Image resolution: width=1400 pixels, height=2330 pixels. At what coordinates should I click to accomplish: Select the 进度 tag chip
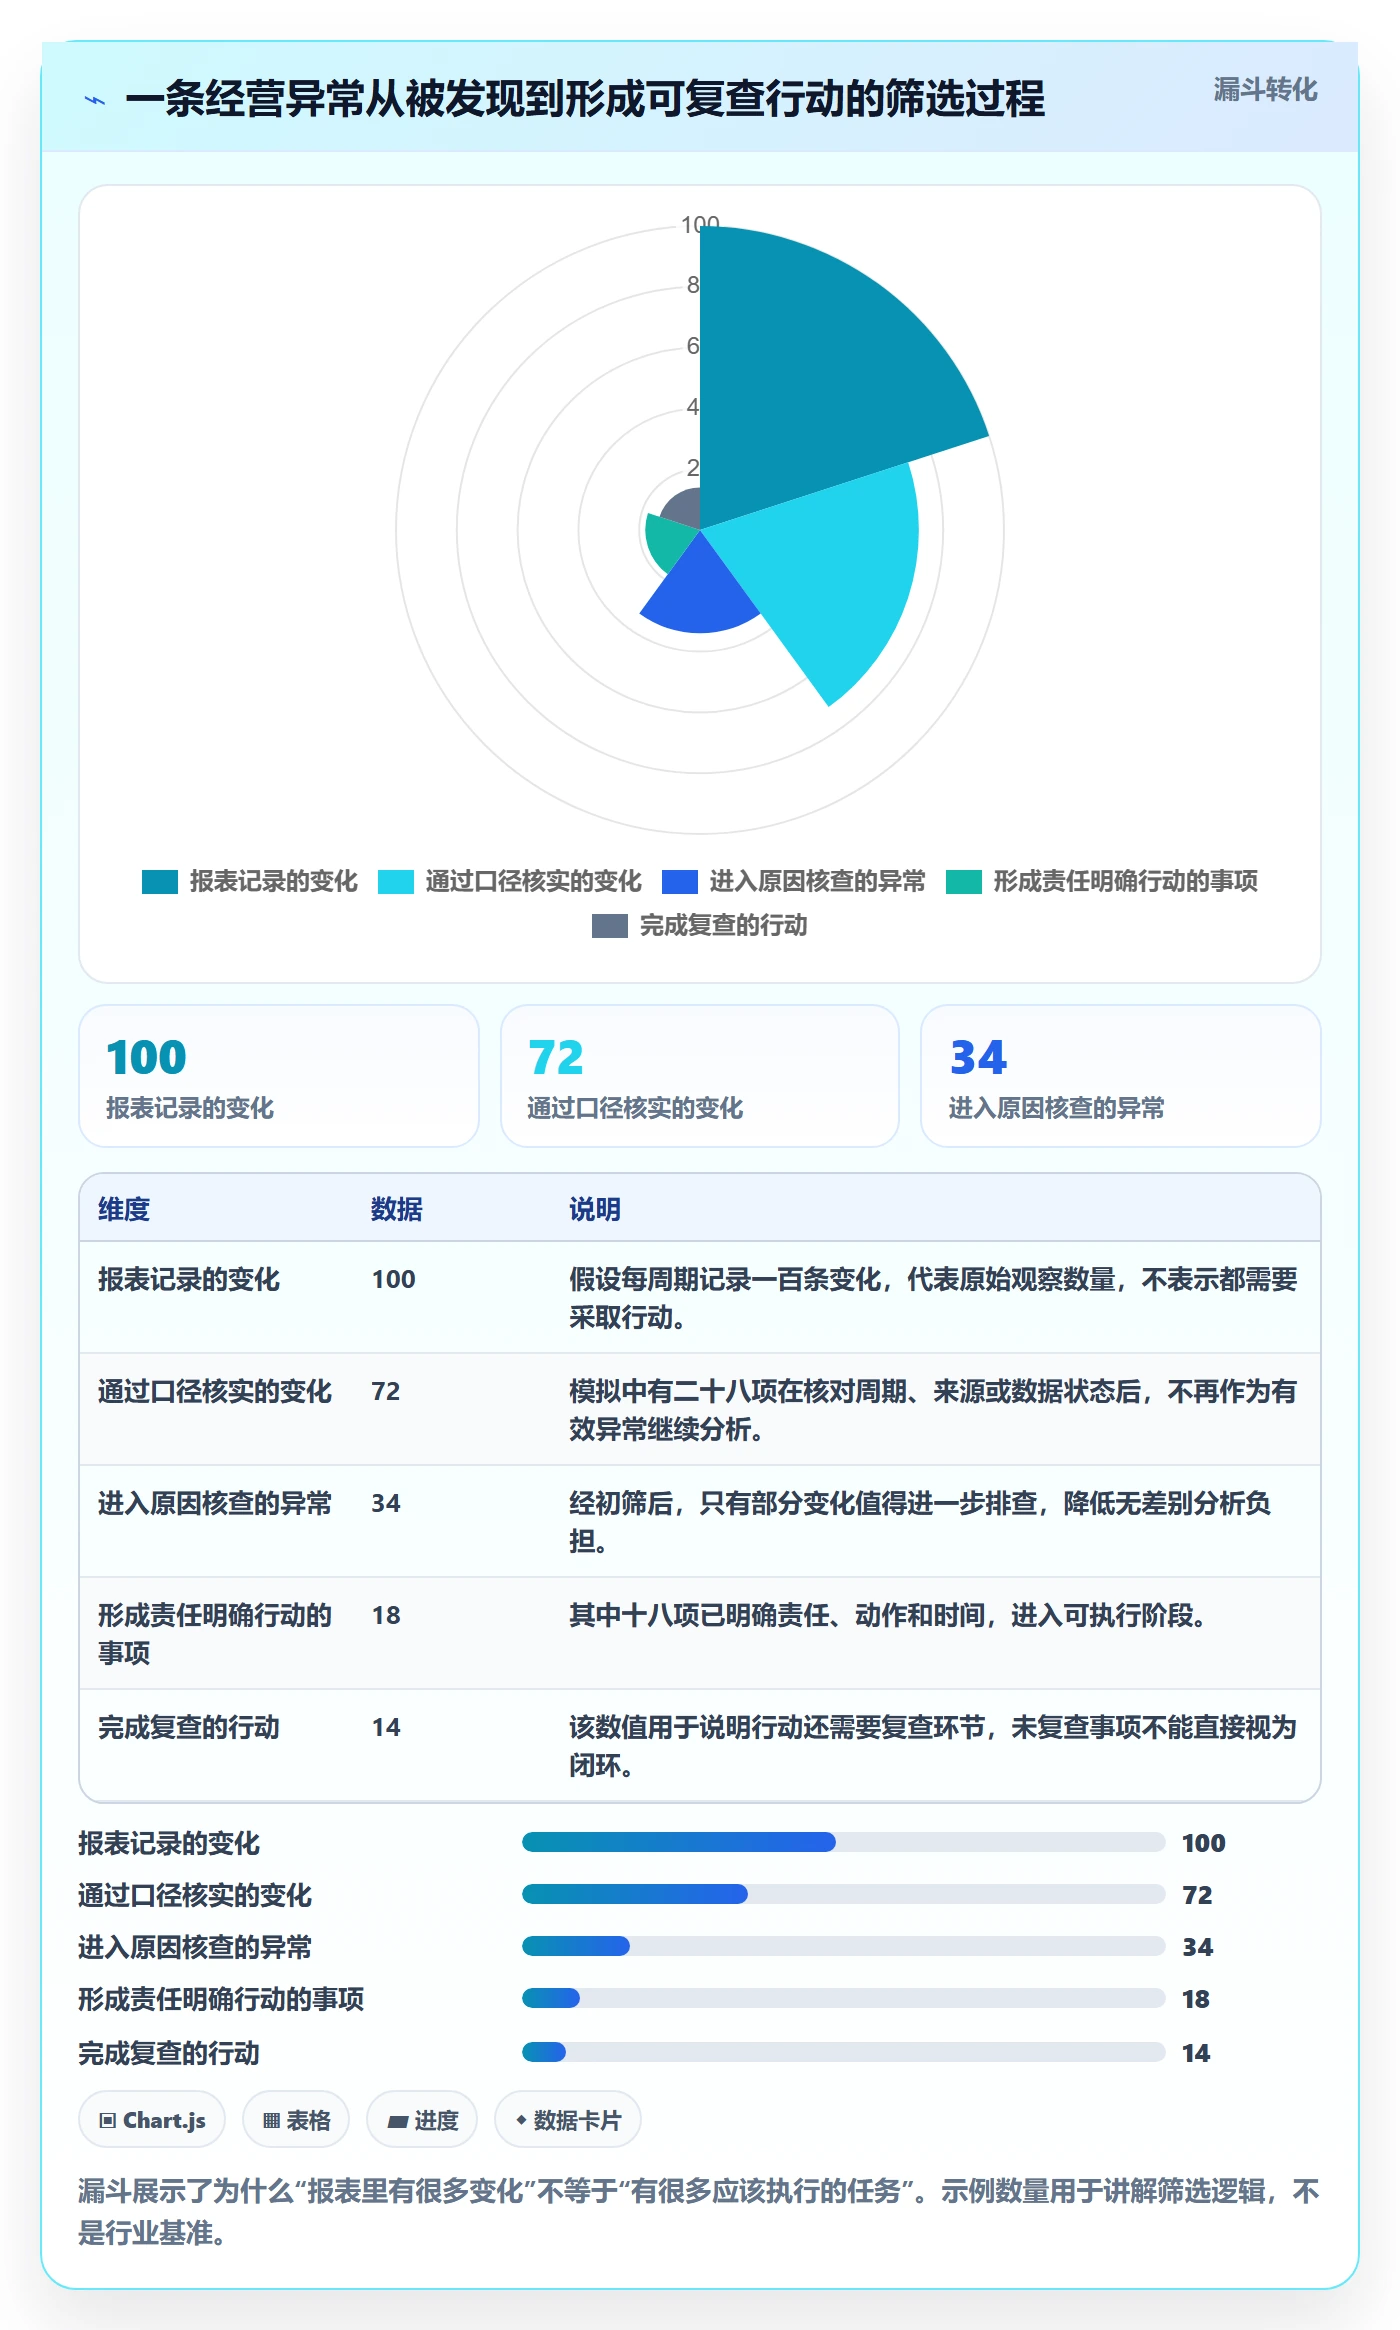[x=422, y=2119]
